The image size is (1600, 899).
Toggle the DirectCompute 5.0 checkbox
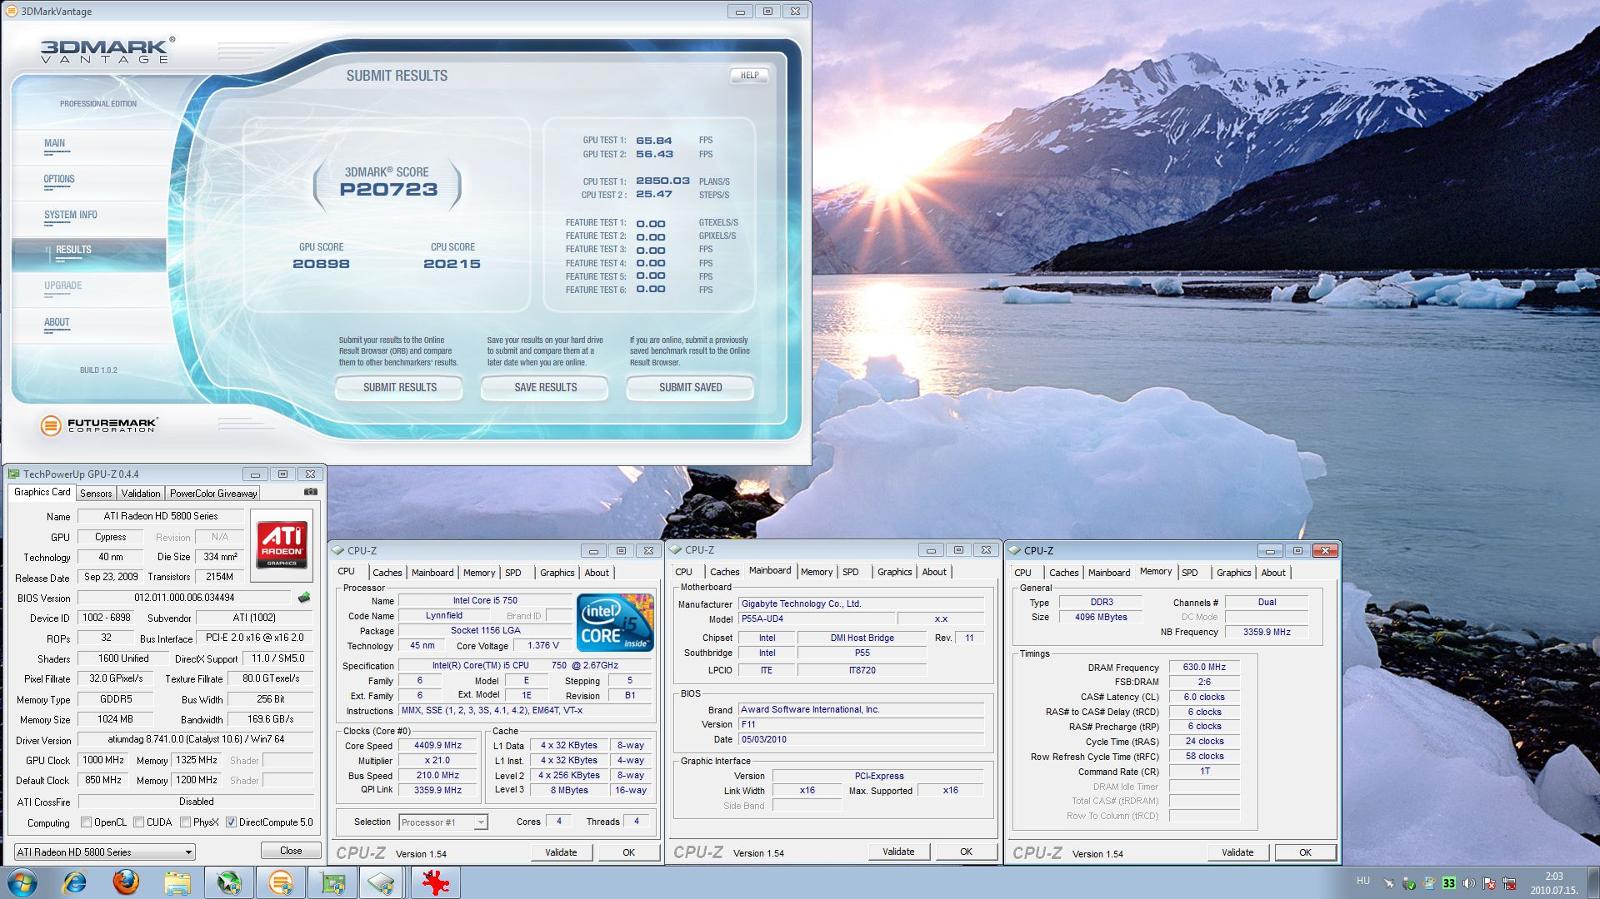coord(231,823)
